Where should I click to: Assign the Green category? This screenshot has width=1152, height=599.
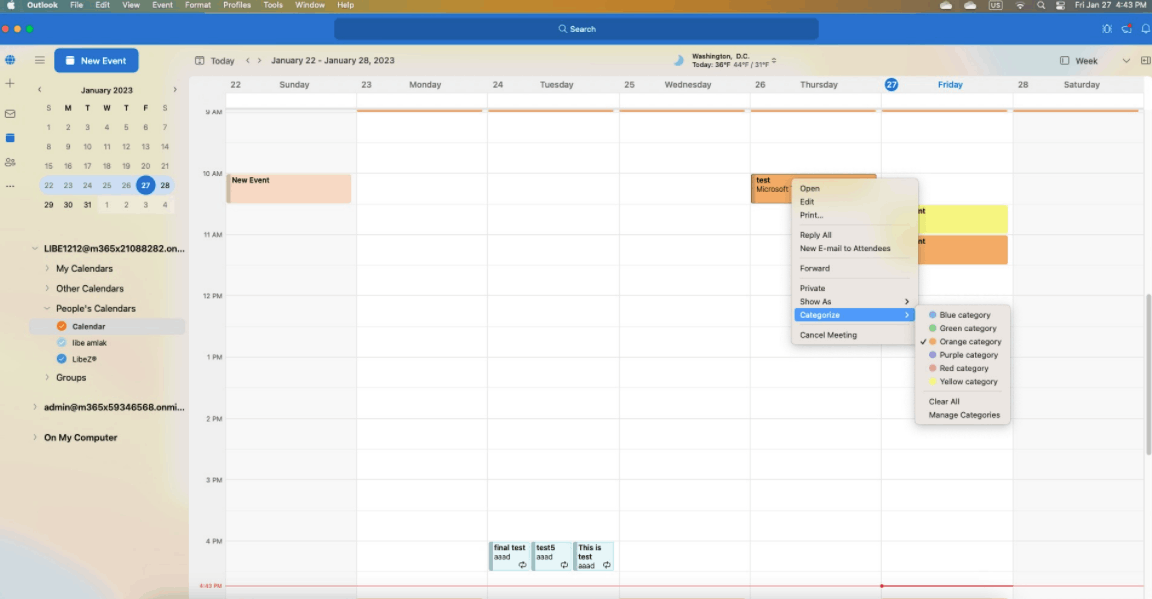(x=962, y=329)
